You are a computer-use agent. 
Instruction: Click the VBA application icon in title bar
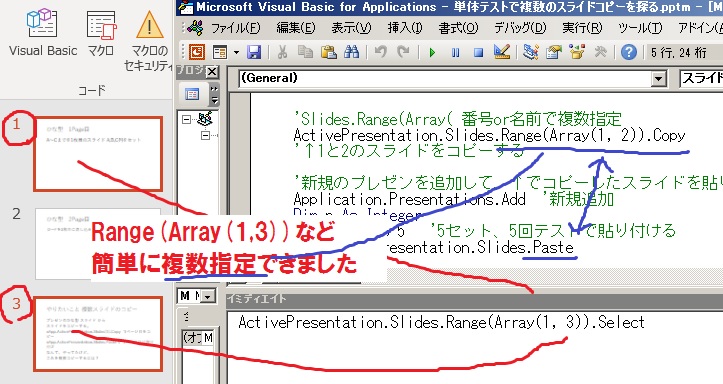185,7
